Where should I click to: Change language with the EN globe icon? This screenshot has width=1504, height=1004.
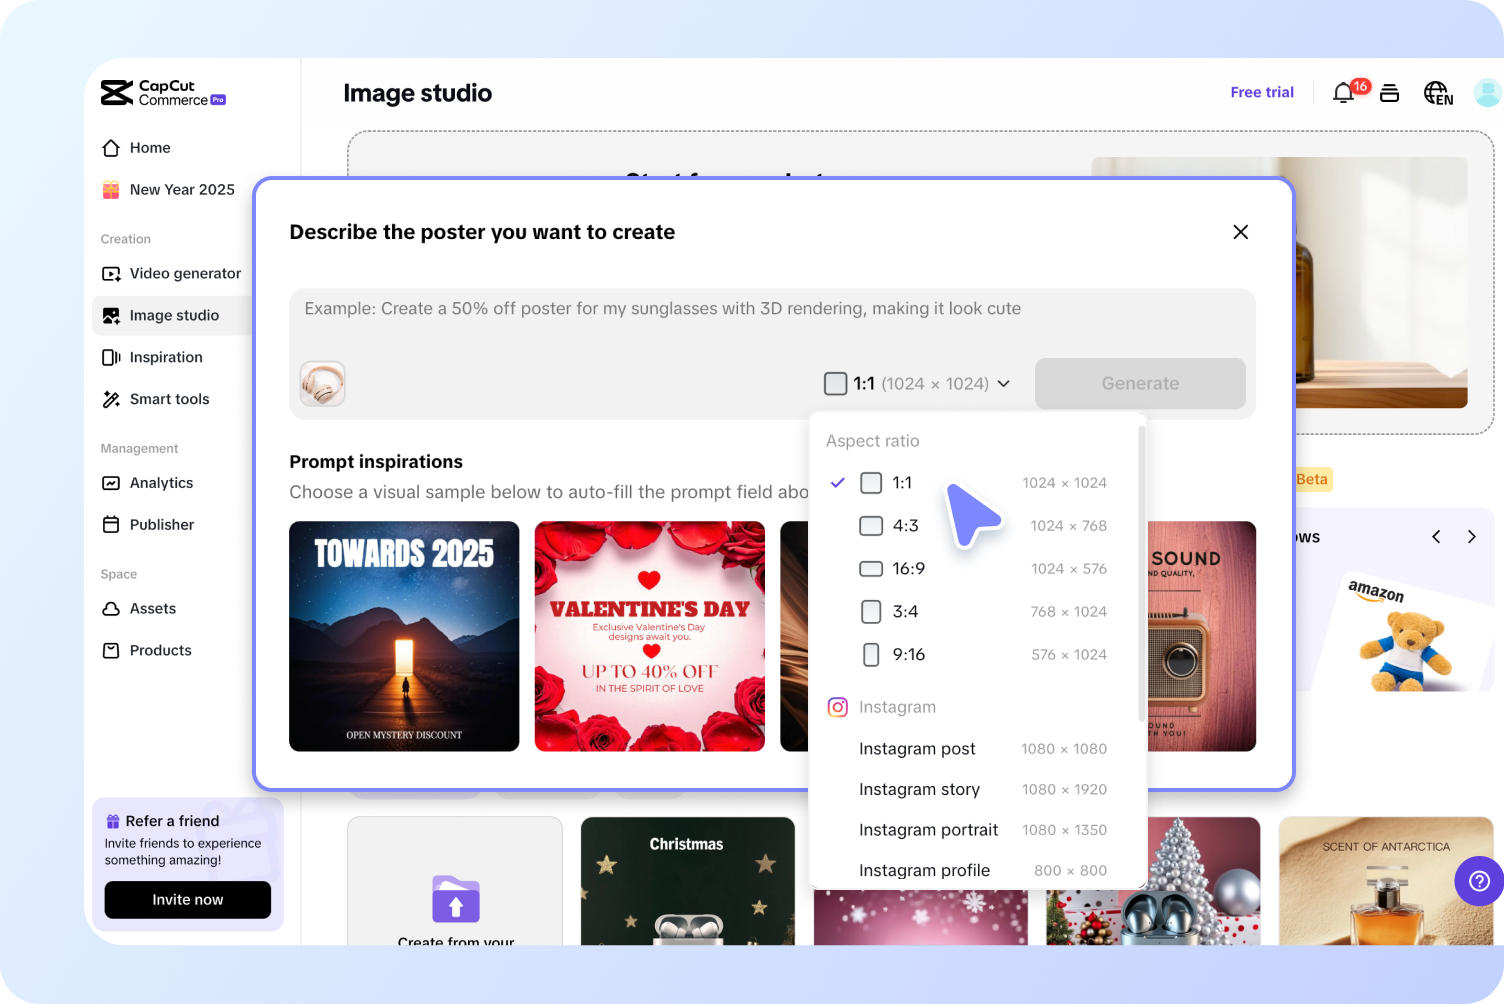click(1438, 92)
